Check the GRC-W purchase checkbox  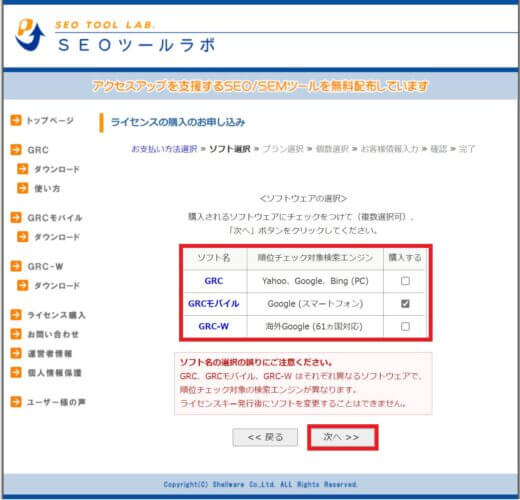(x=405, y=326)
